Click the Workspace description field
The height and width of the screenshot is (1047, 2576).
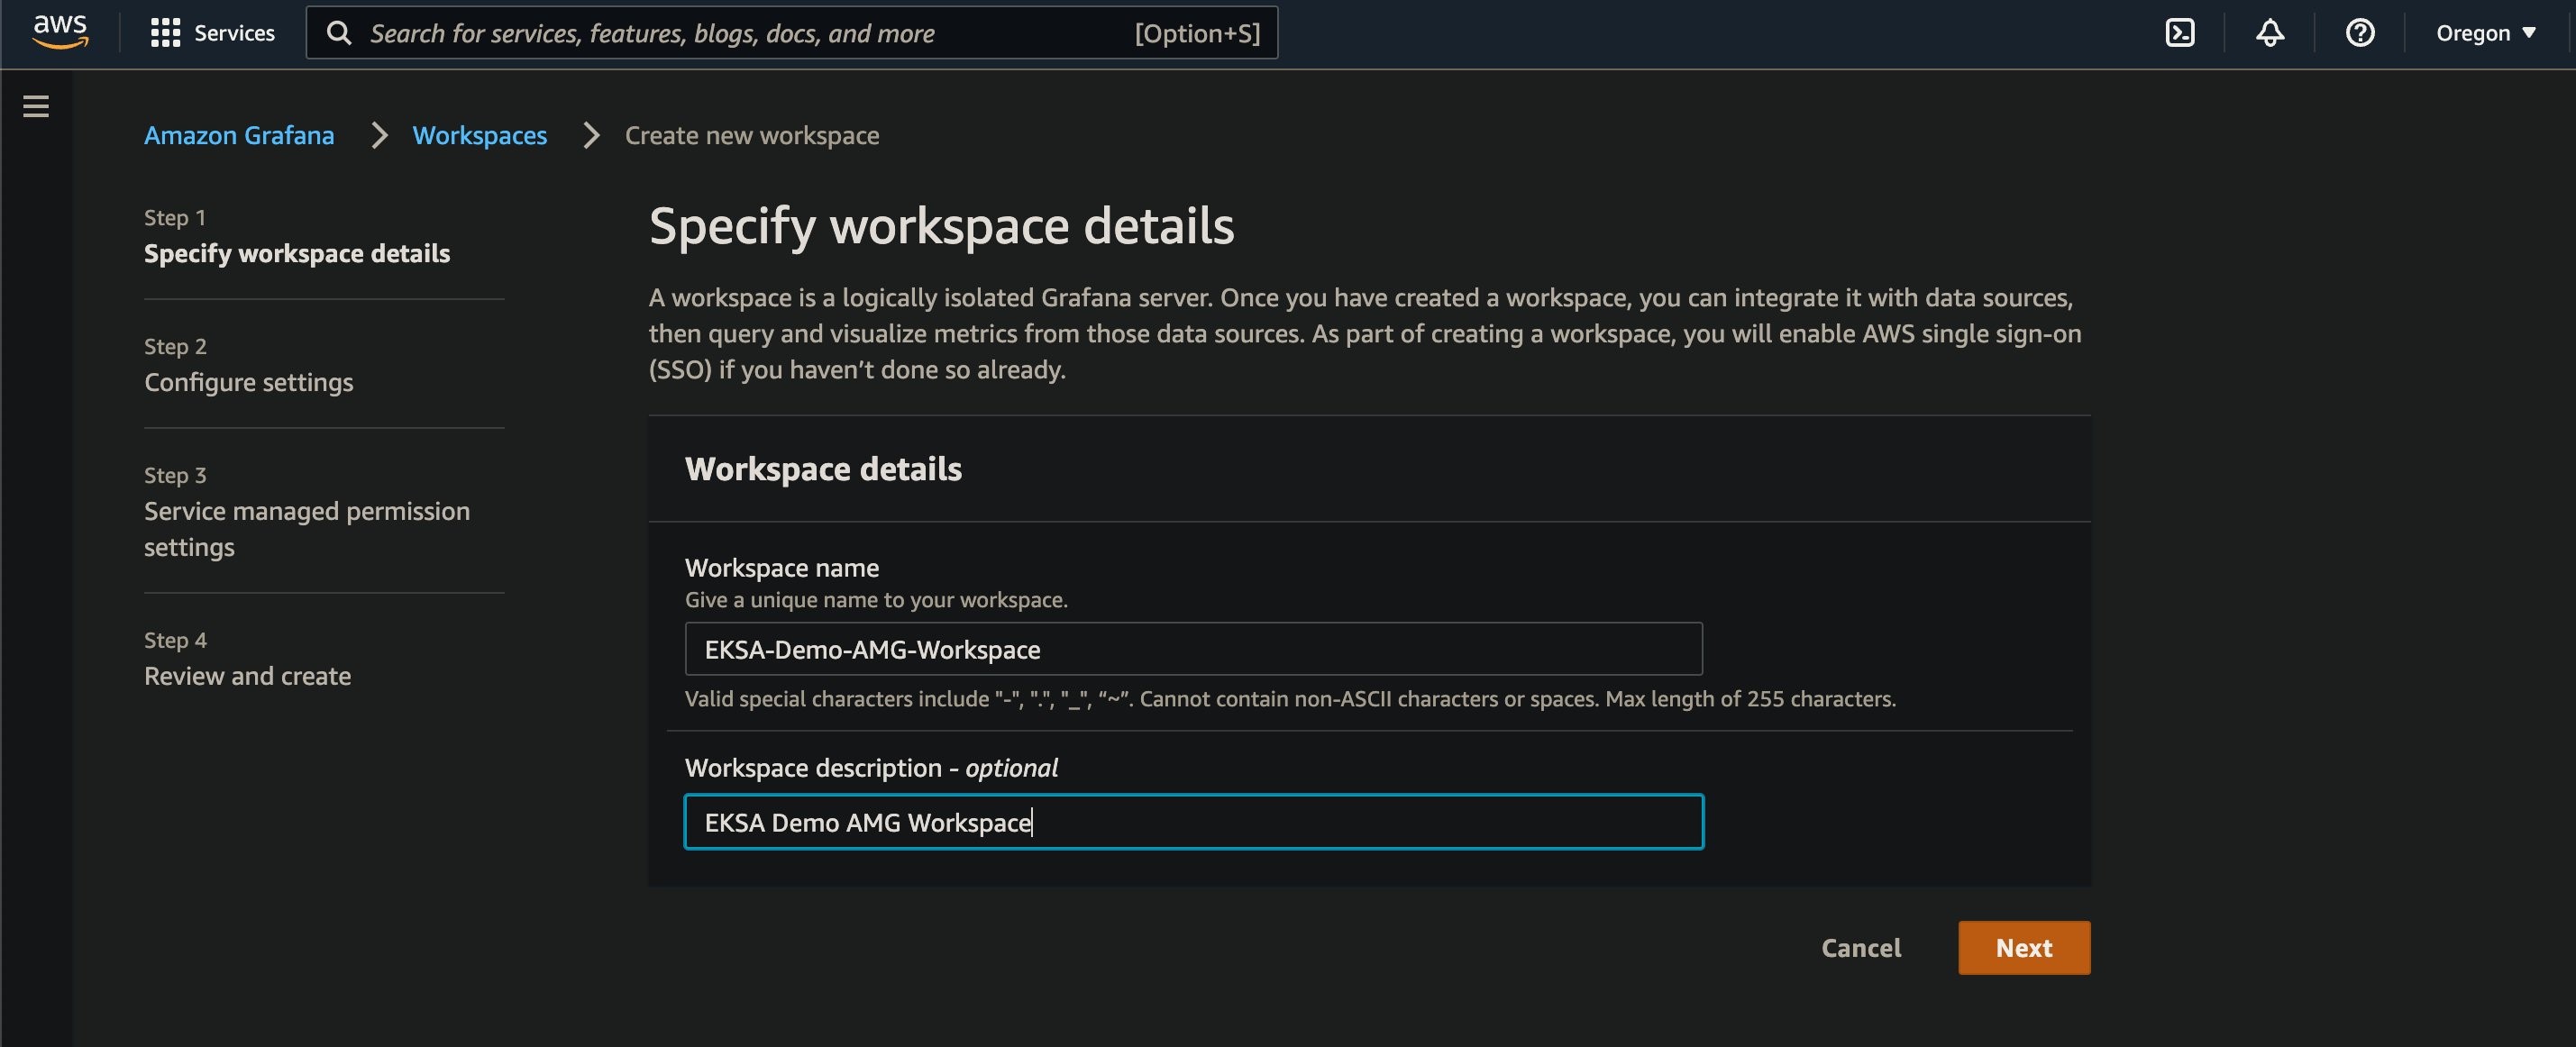click(x=1193, y=822)
